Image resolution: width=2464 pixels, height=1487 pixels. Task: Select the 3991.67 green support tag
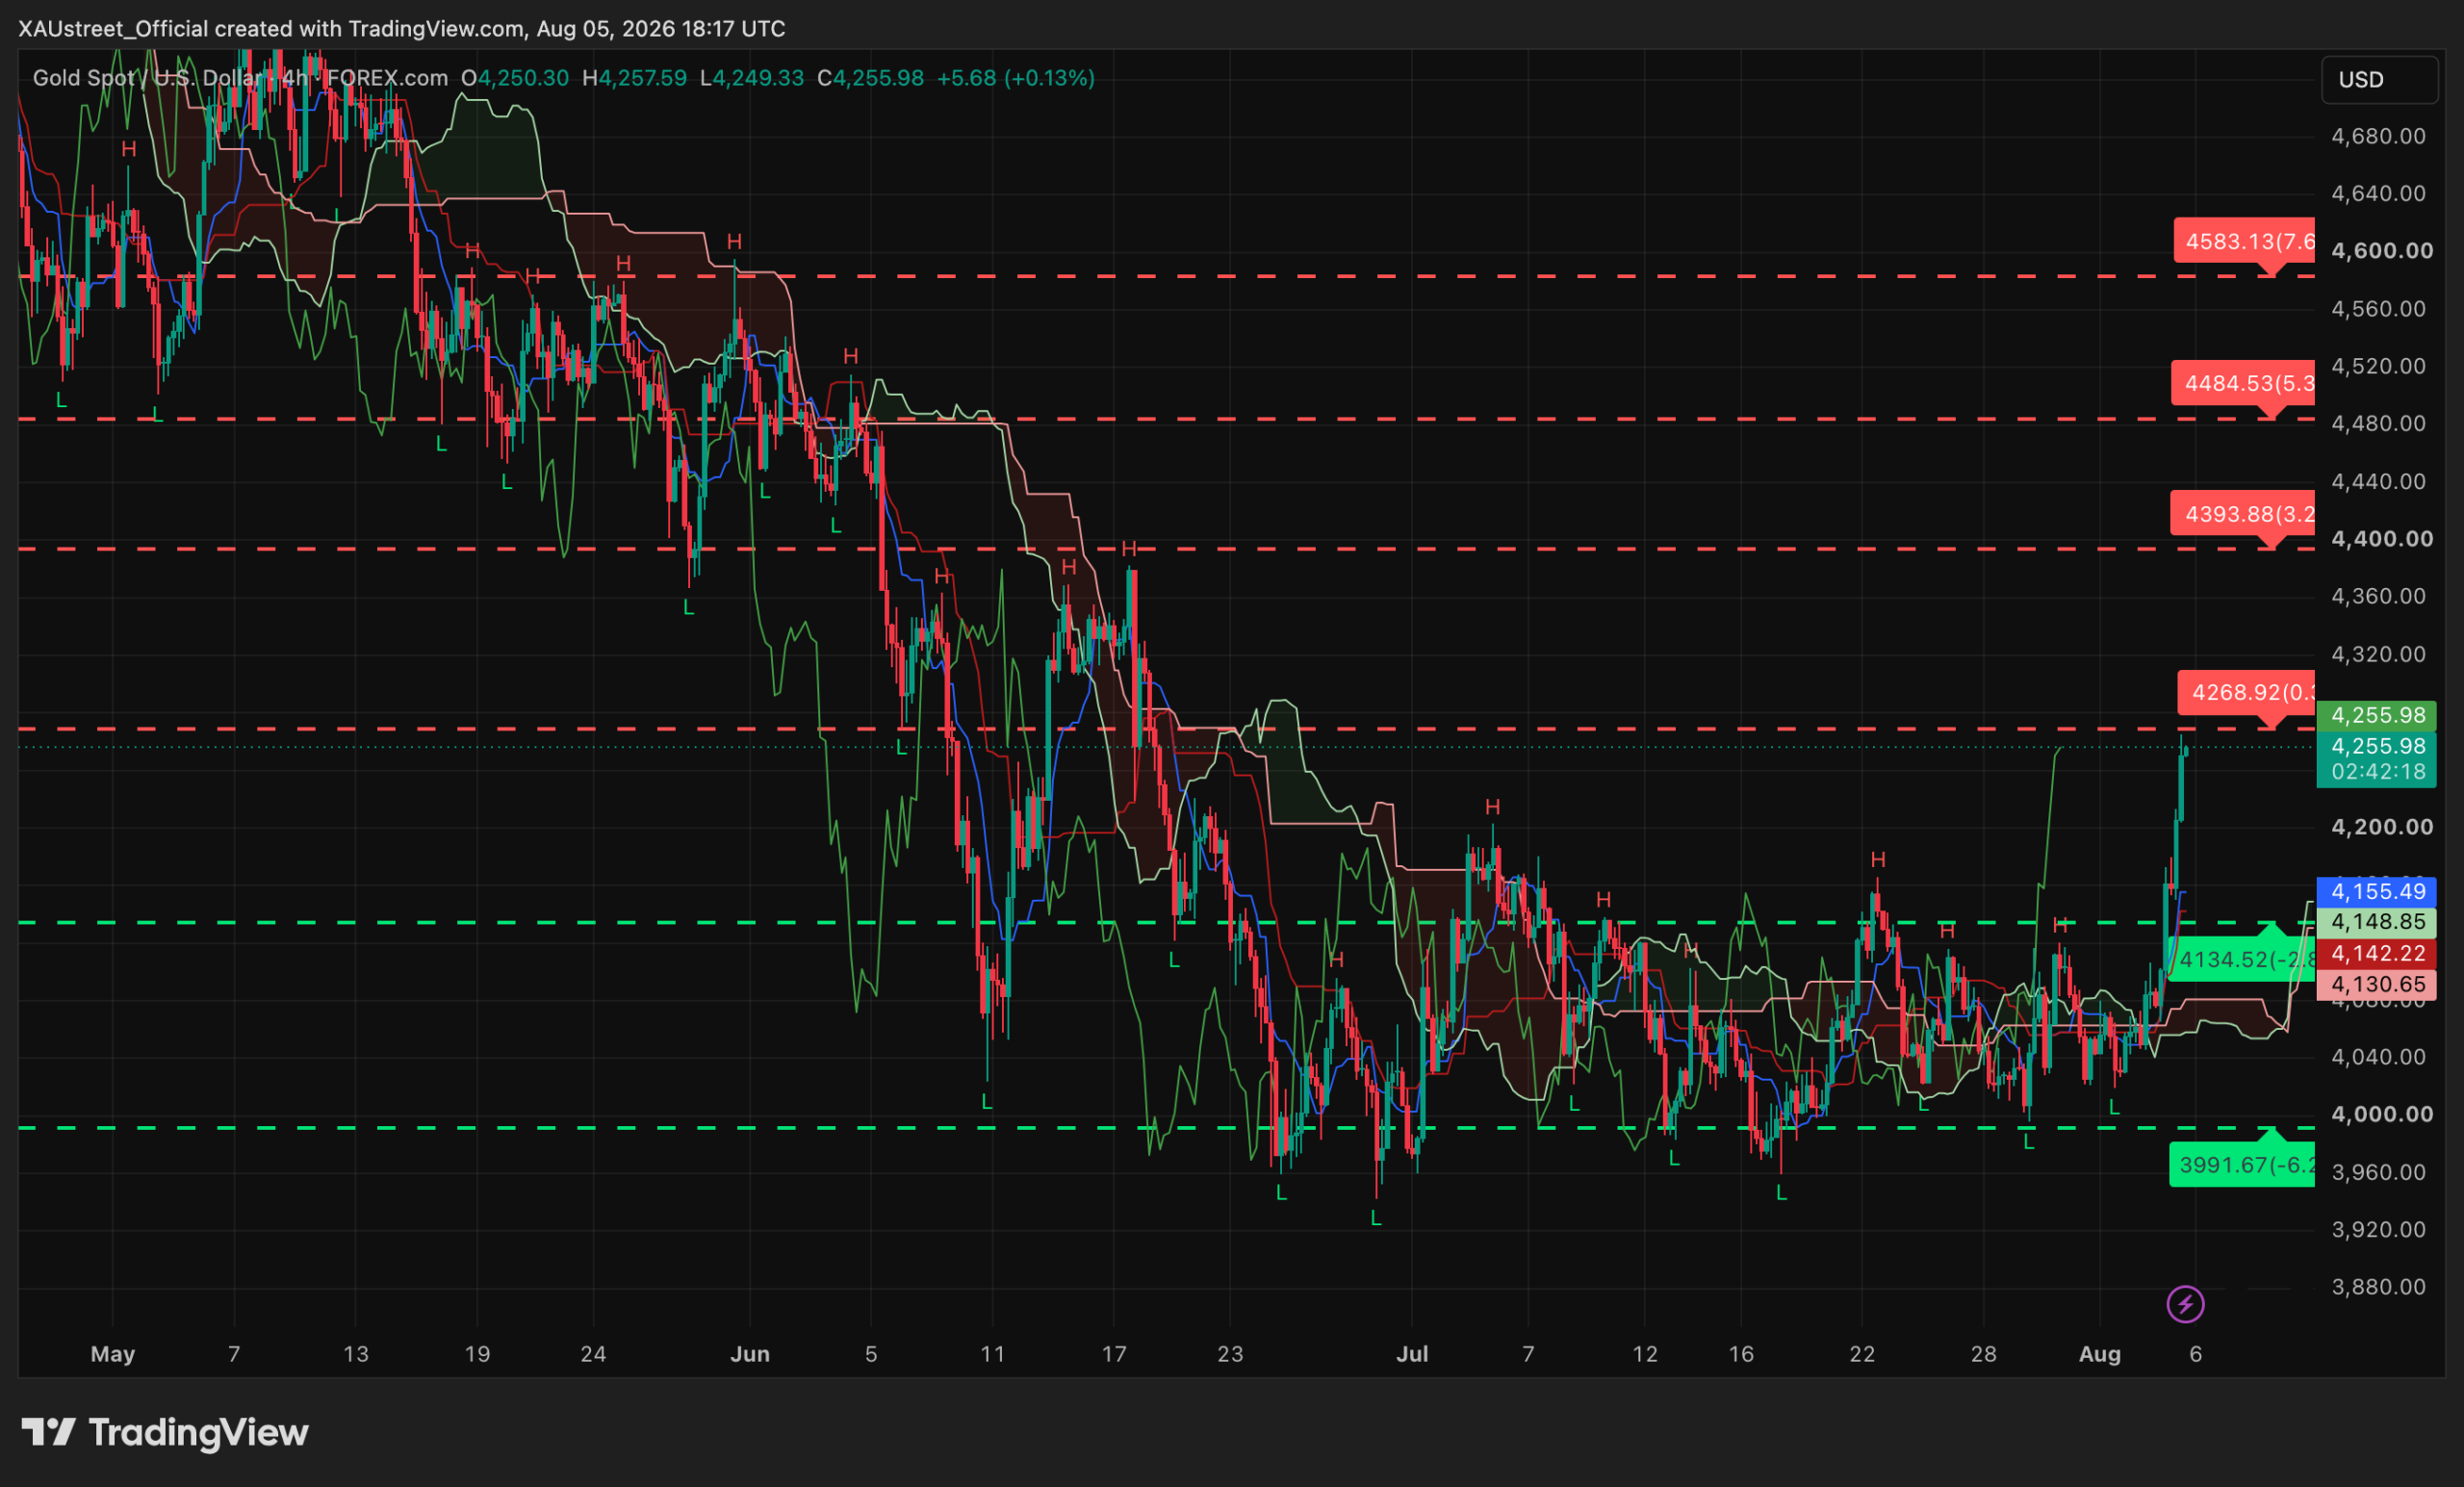pyautogui.click(x=2241, y=1165)
